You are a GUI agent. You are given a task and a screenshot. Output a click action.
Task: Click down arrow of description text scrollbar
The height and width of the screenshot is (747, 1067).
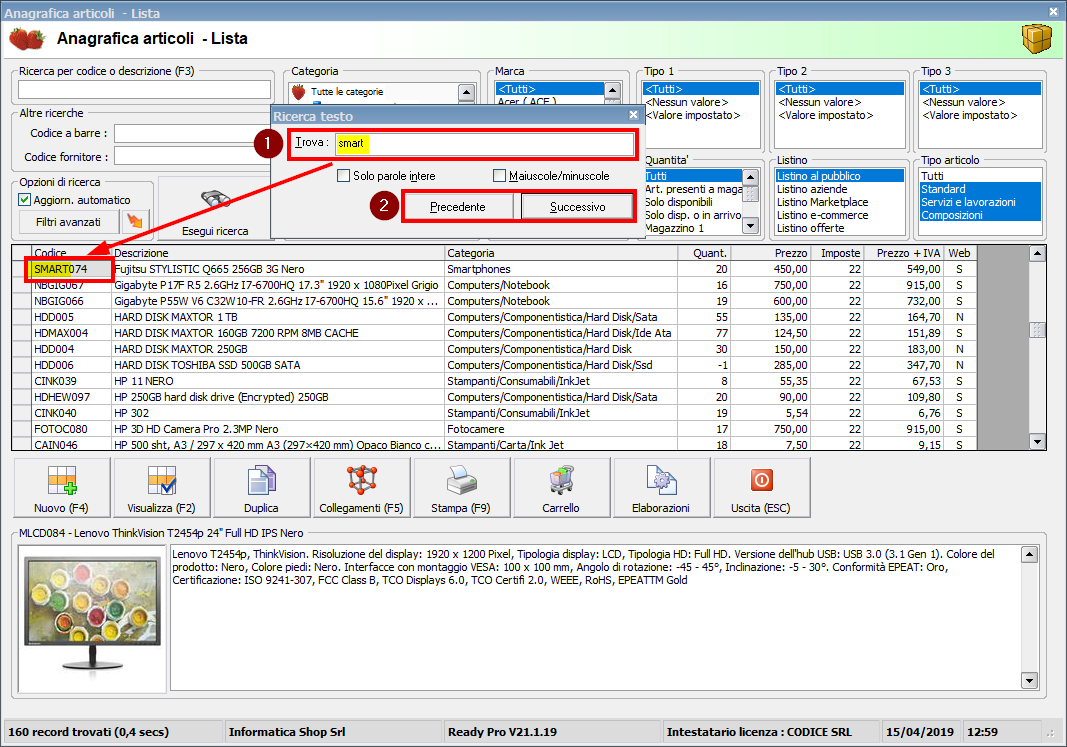tap(1029, 680)
